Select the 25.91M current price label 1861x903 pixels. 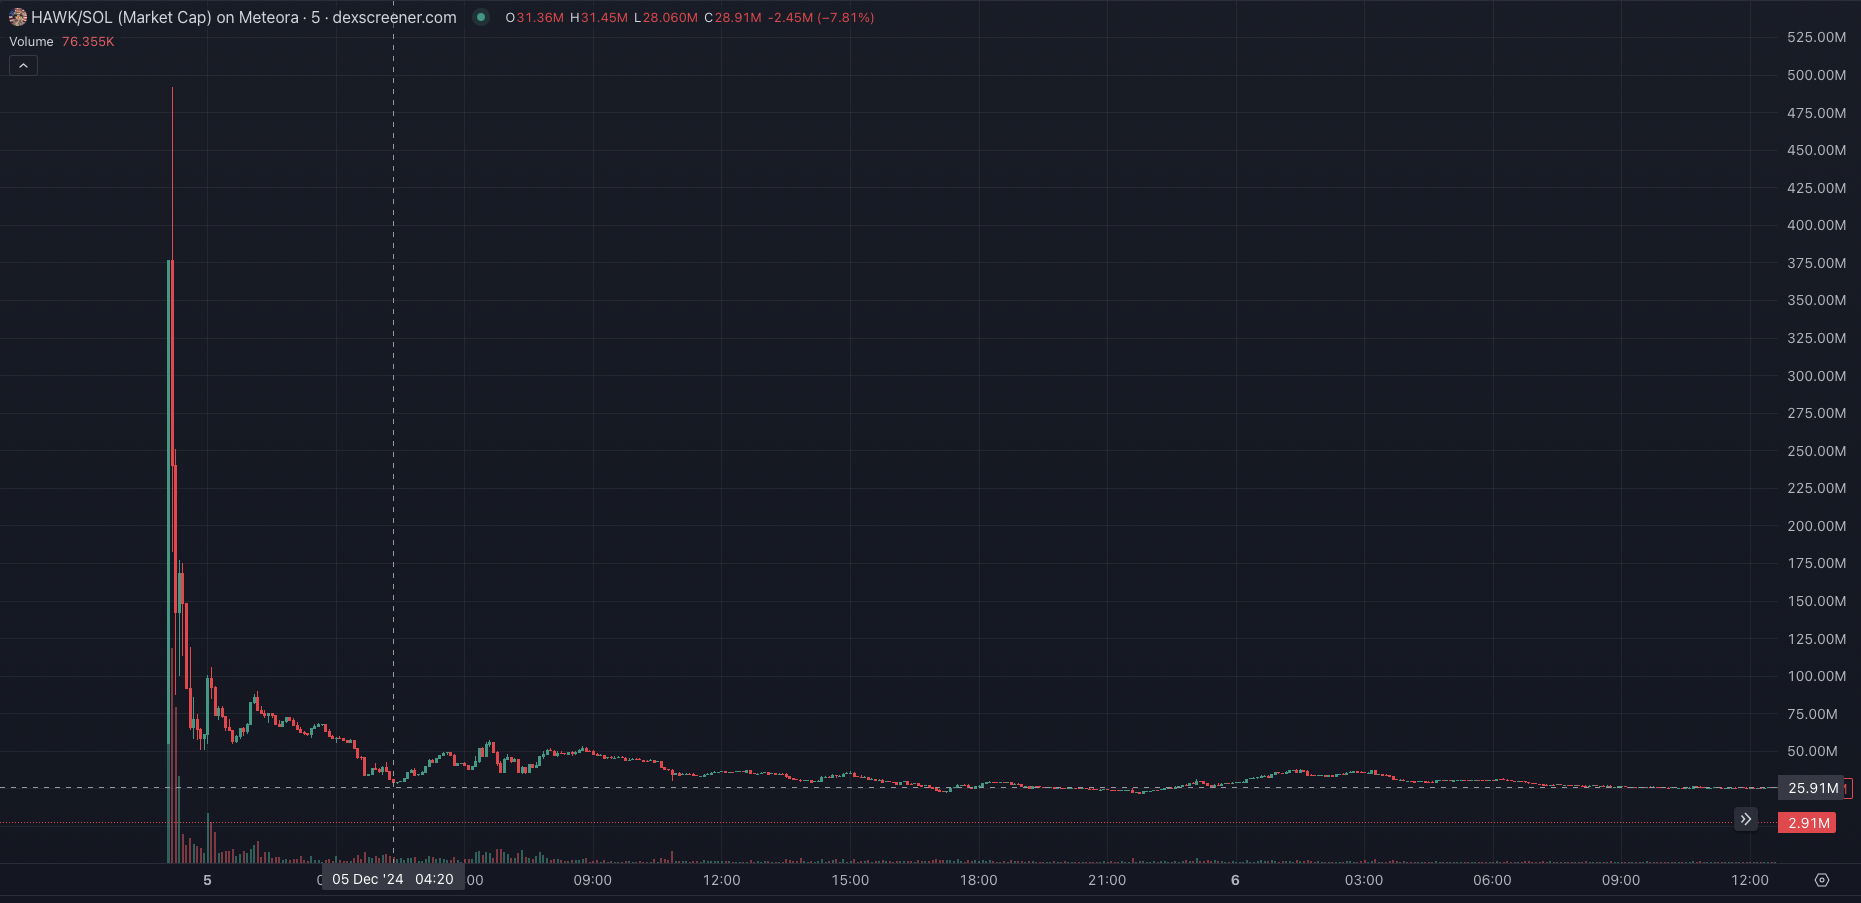coord(1813,787)
